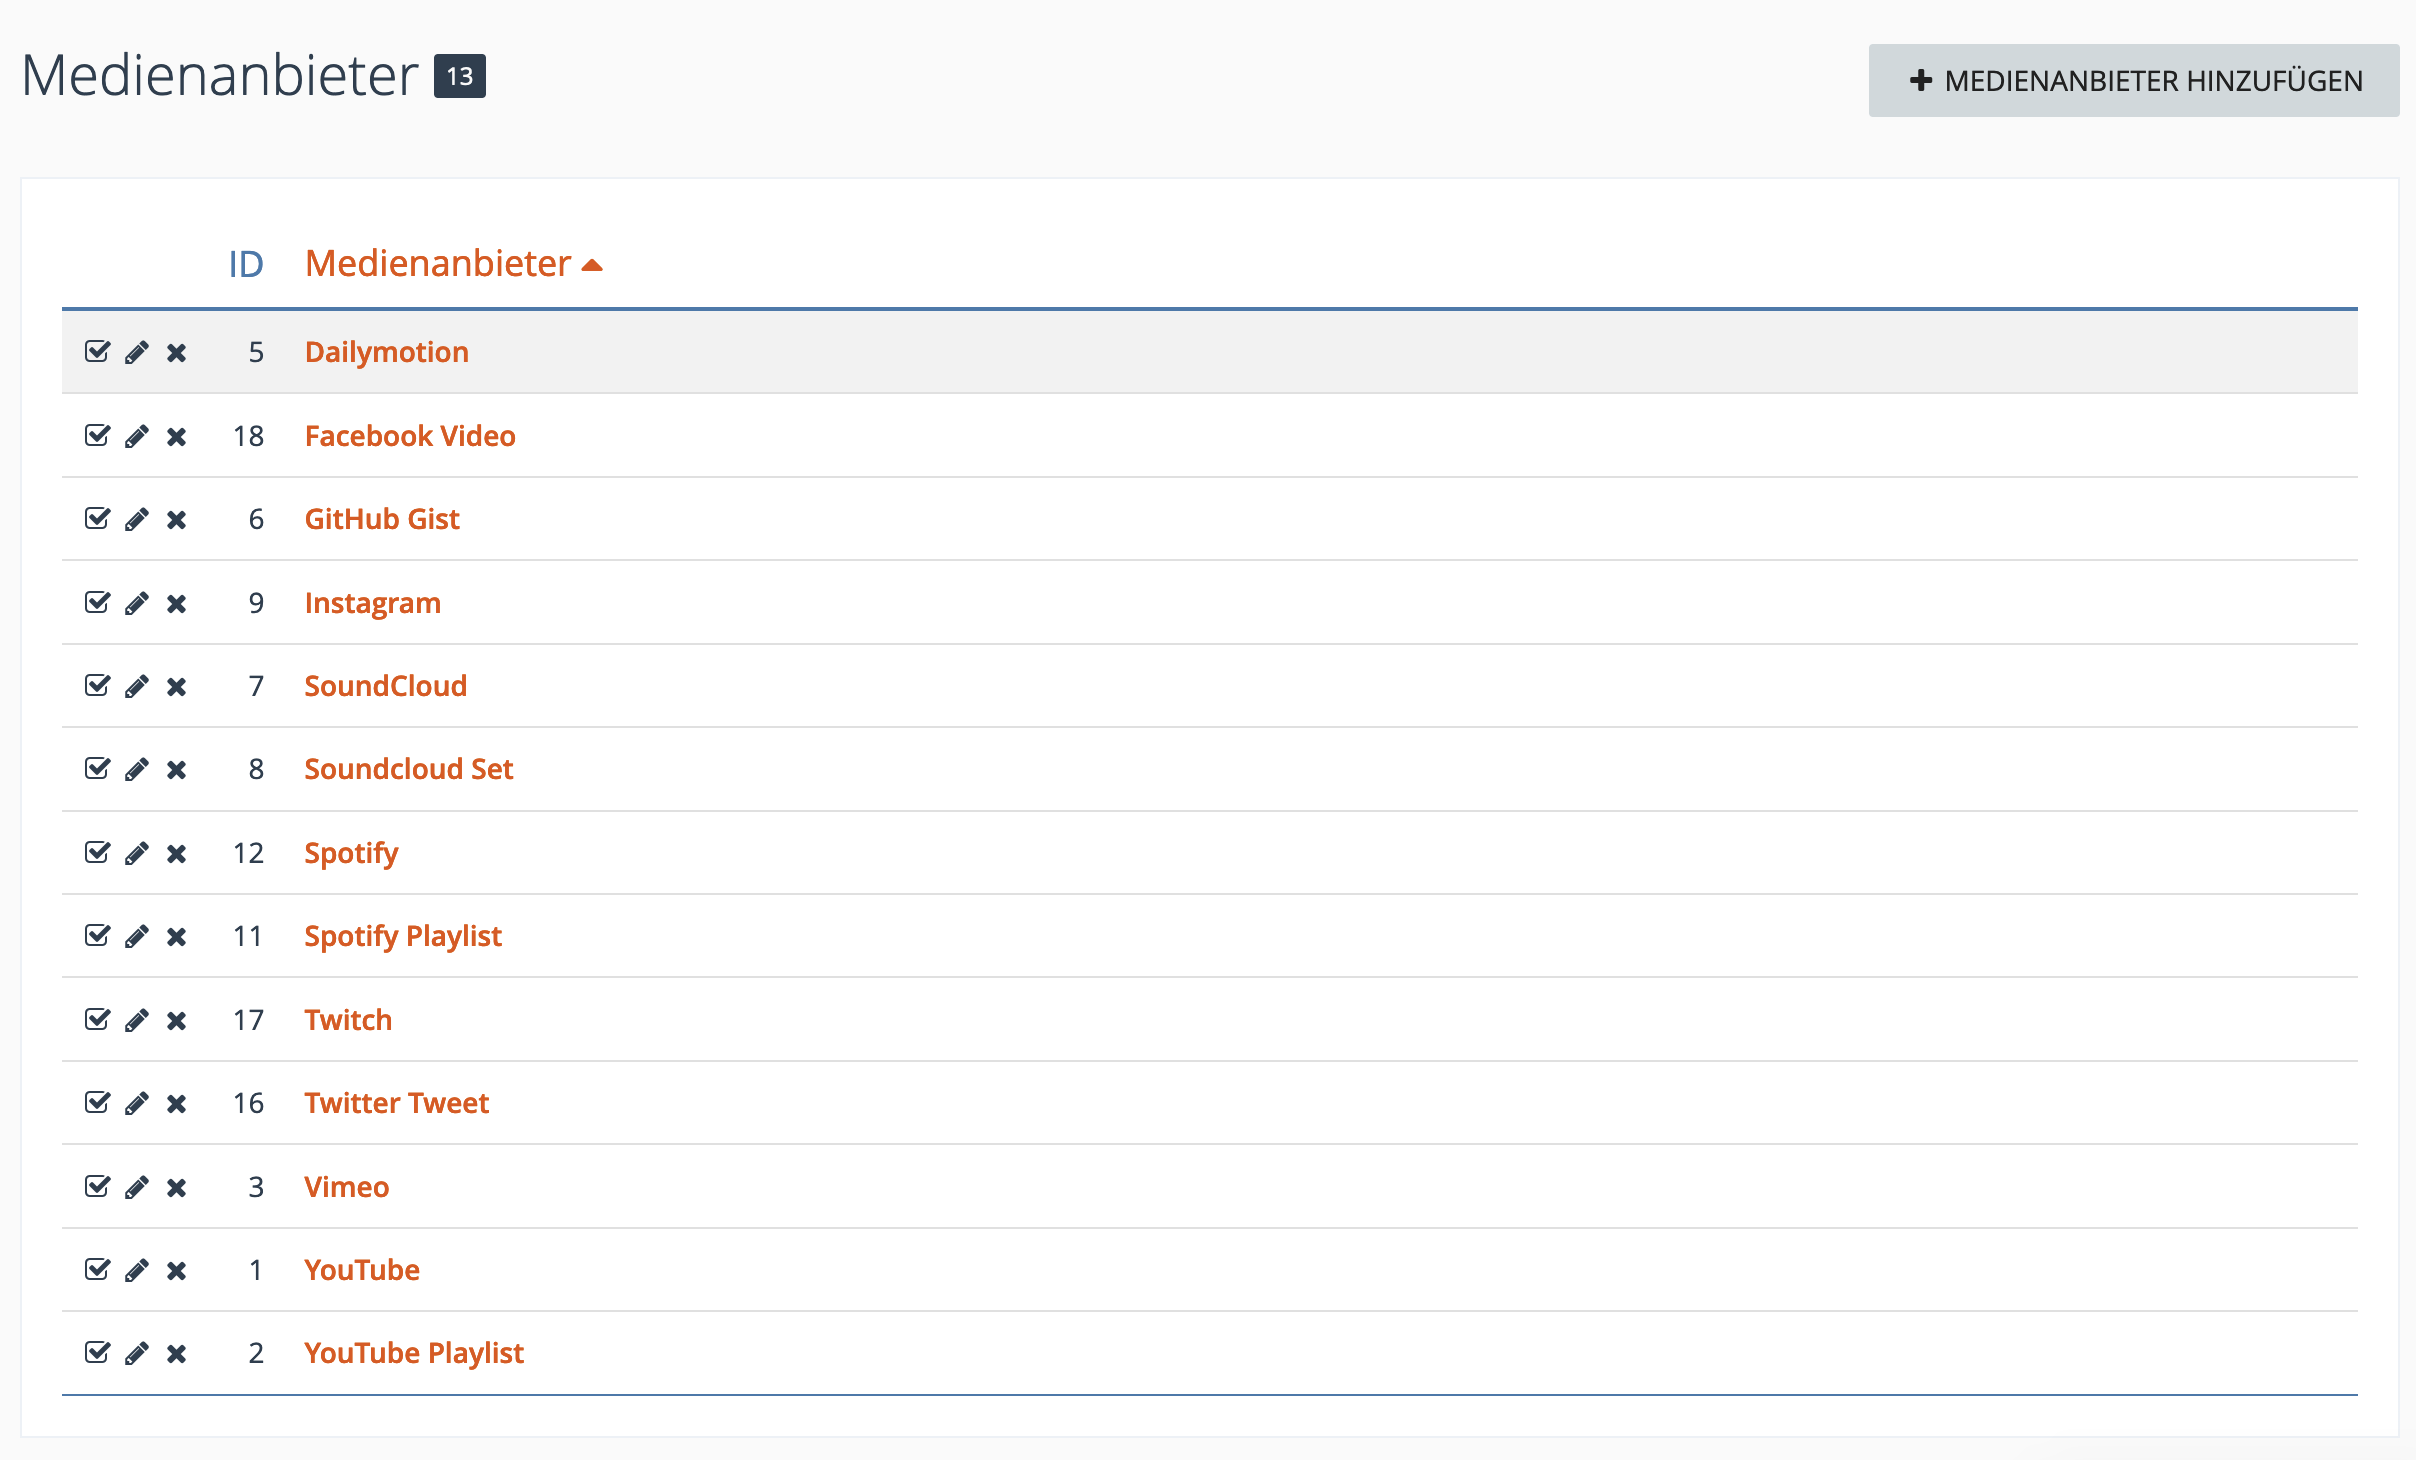The width and height of the screenshot is (2416, 1460).
Task: Delete the Spotify Playlist provider
Action: pos(177,936)
